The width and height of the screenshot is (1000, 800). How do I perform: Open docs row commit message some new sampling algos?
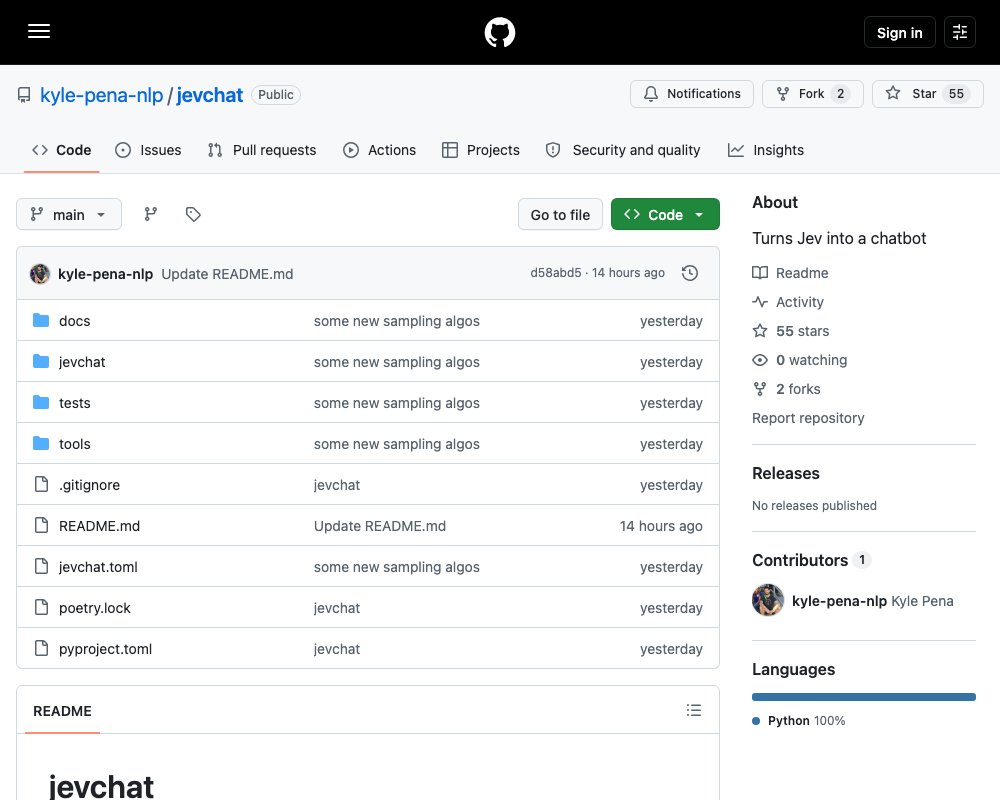point(397,321)
